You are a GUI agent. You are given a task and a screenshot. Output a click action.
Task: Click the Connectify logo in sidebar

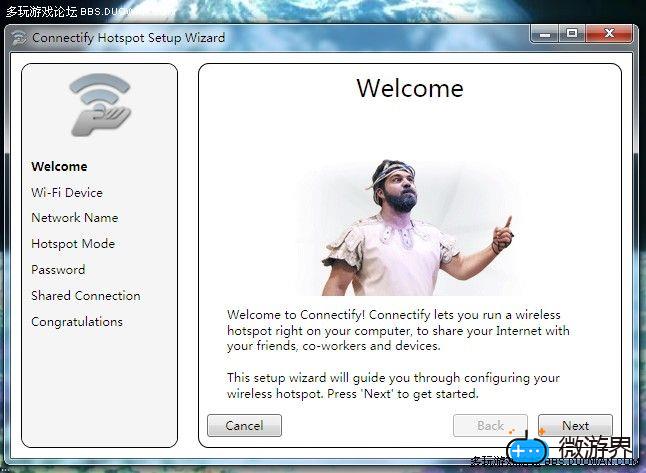(100, 105)
